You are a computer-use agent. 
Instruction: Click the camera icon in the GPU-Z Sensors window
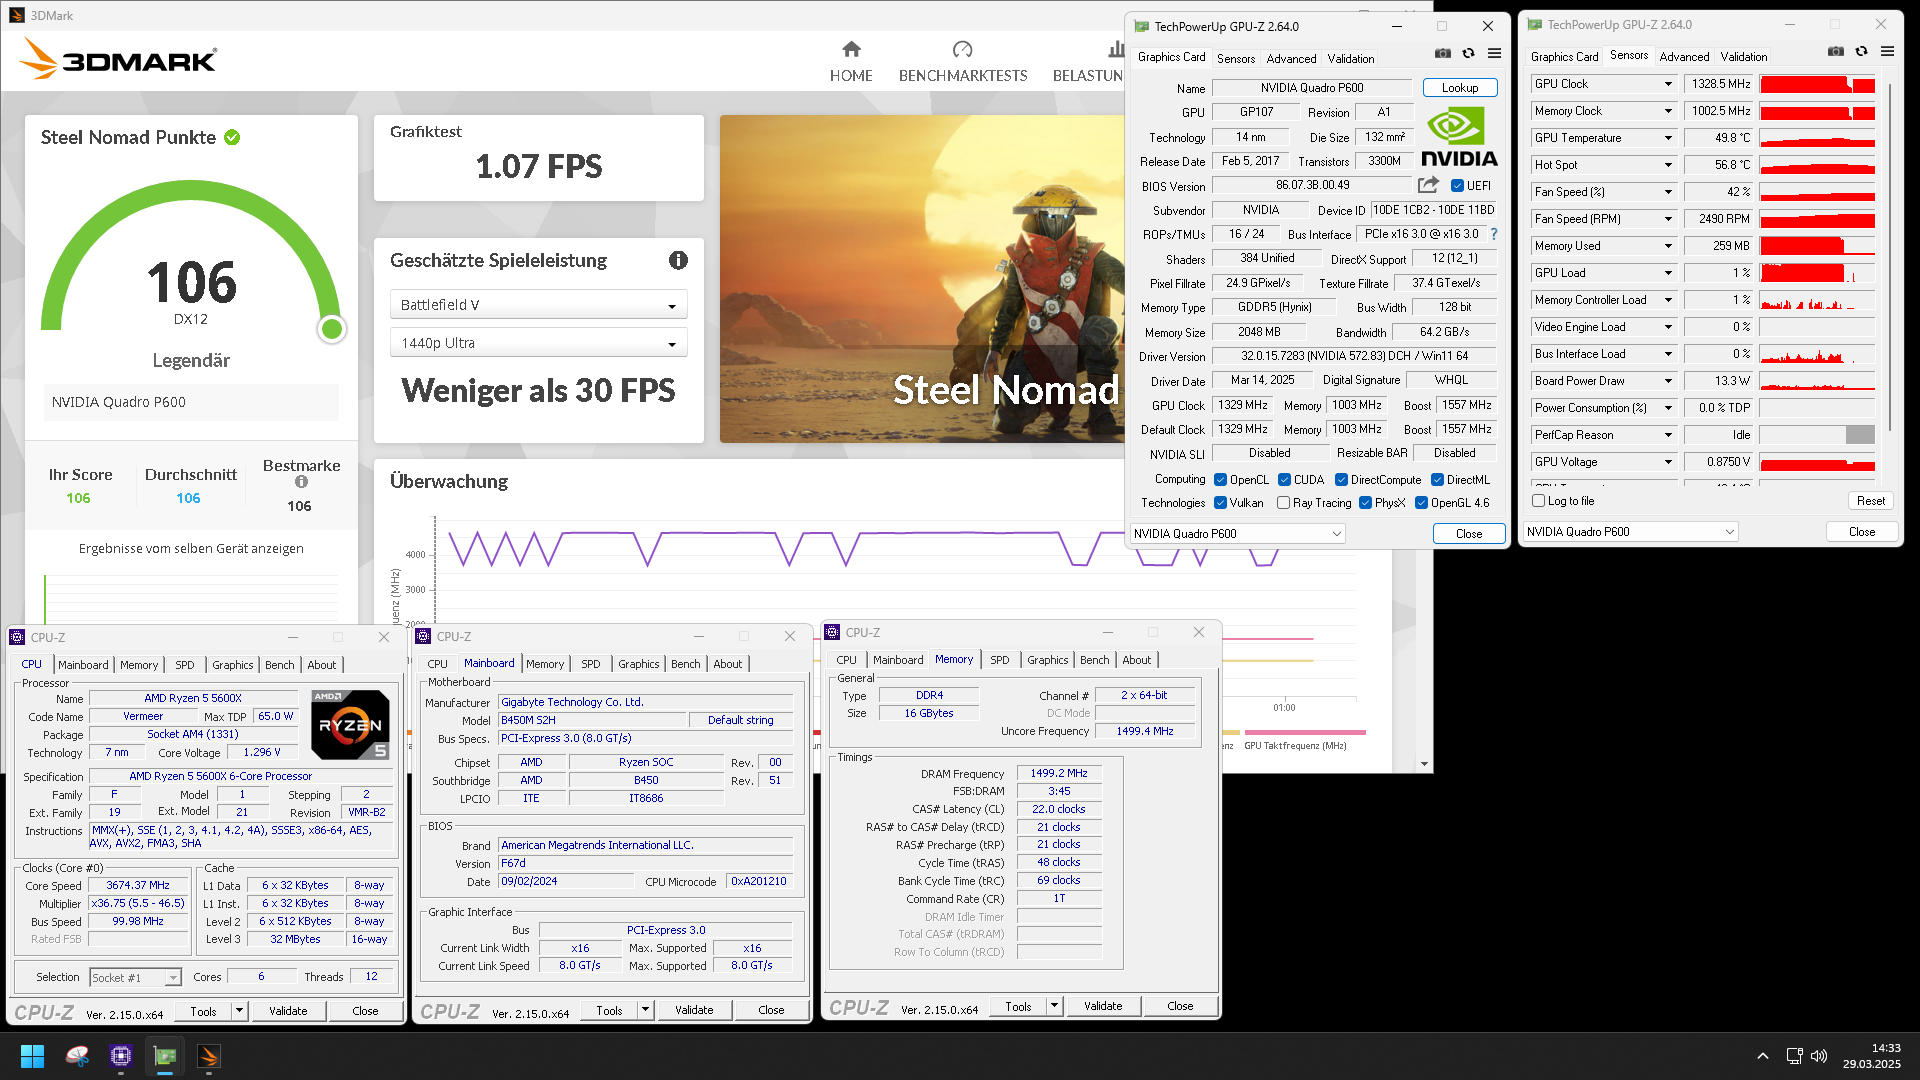click(x=1836, y=51)
